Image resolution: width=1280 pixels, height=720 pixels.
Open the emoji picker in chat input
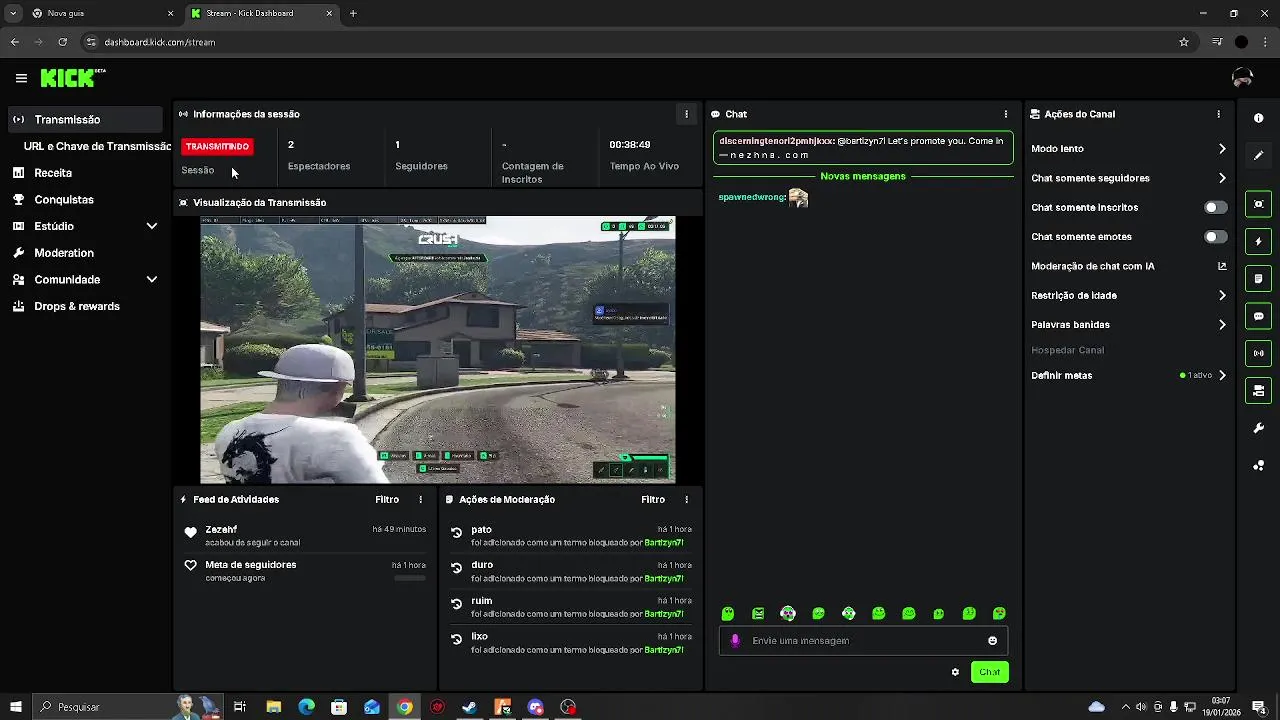992,641
